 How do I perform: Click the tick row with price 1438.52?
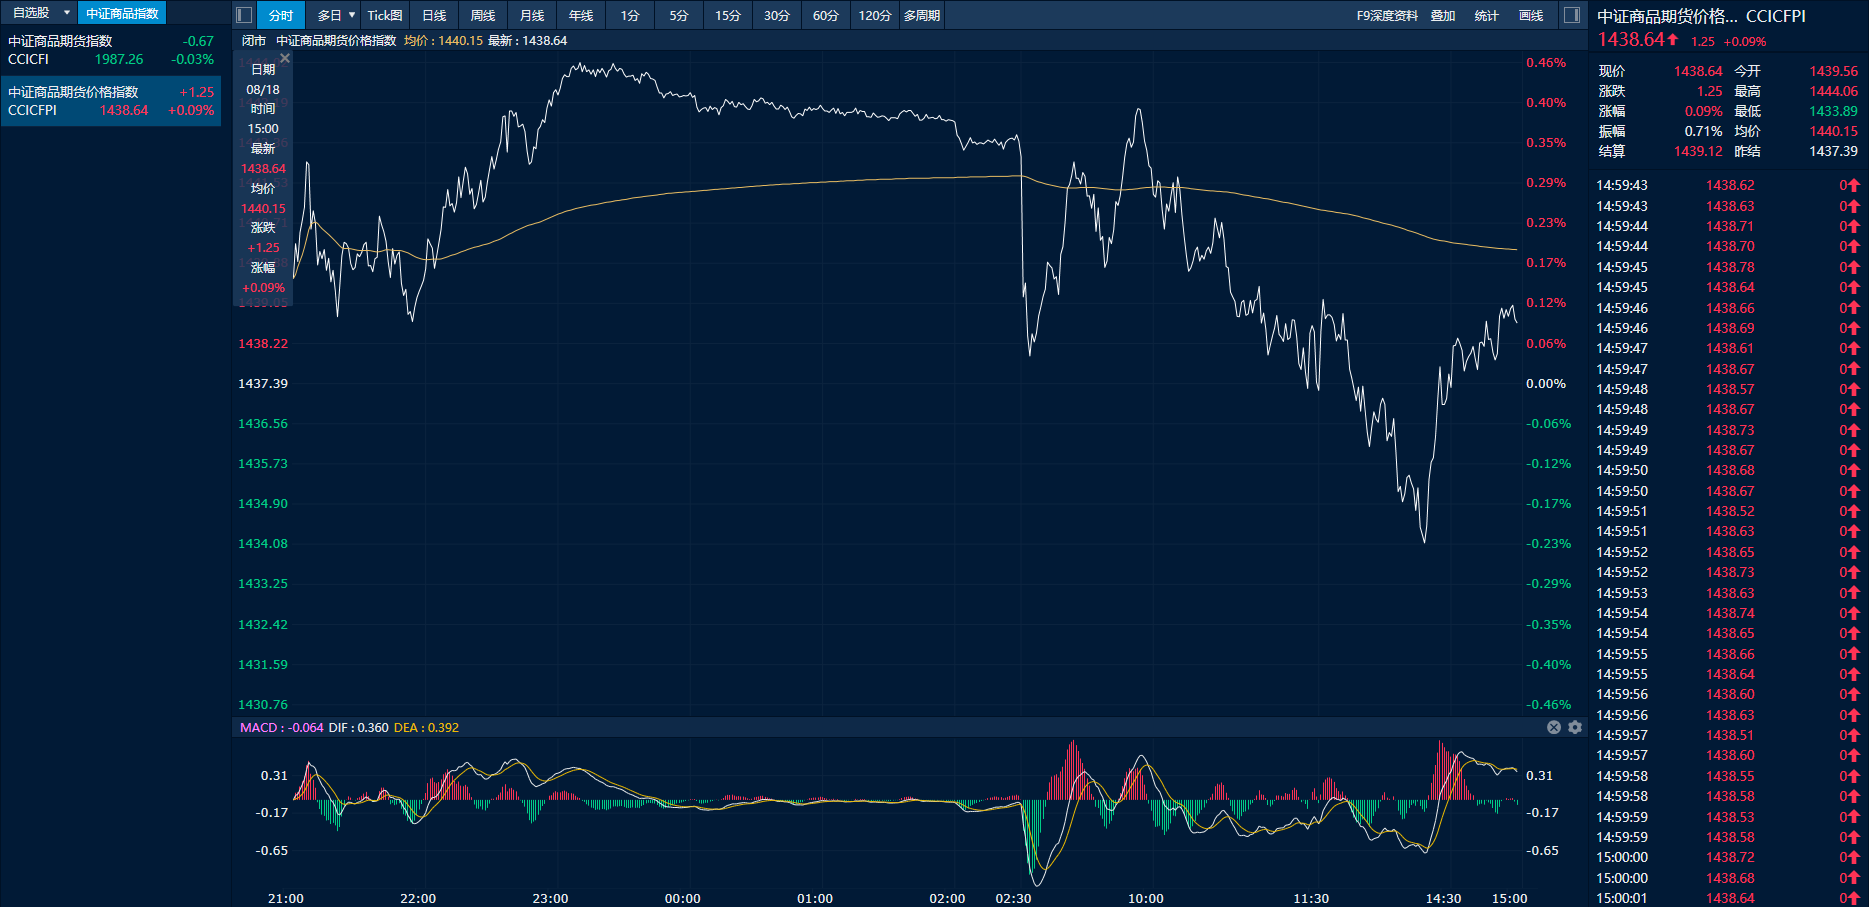pyautogui.click(x=1727, y=511)
